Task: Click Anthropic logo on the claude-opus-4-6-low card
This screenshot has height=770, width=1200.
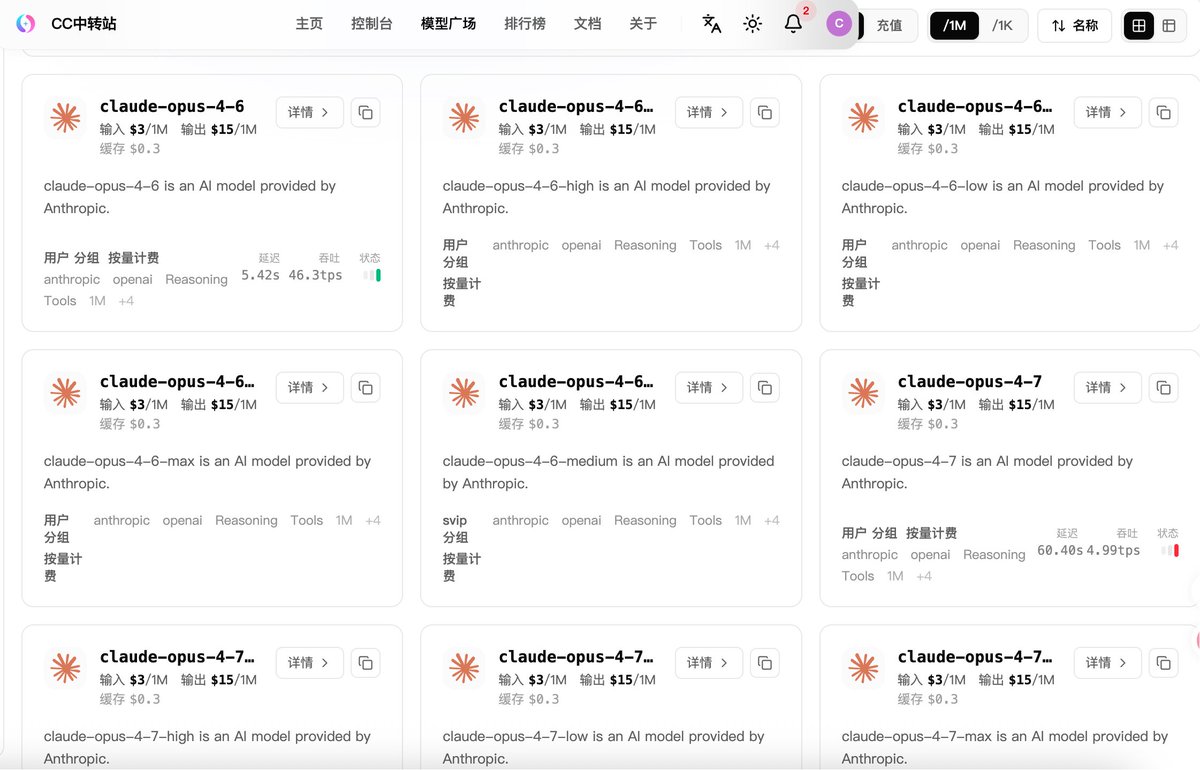Action: pyautogui.click(x=863, y=118)
